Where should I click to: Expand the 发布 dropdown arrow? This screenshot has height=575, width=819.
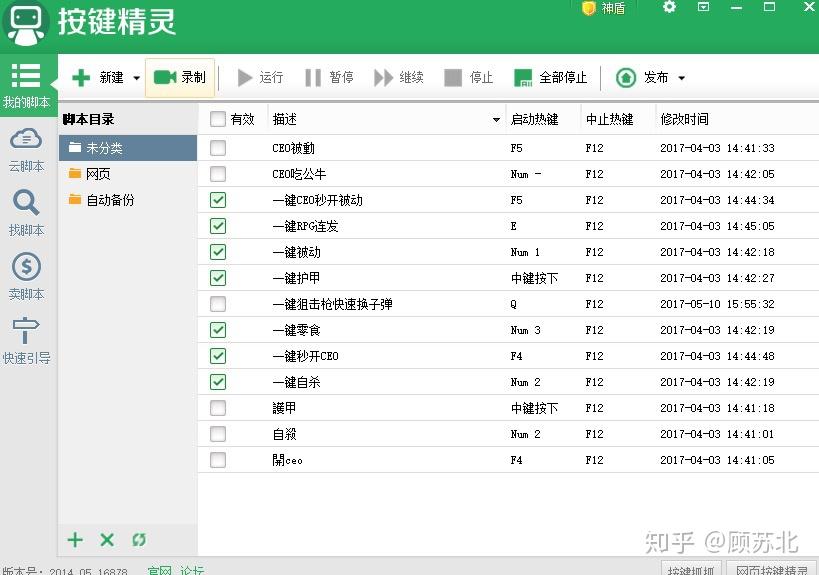[682, 78]
